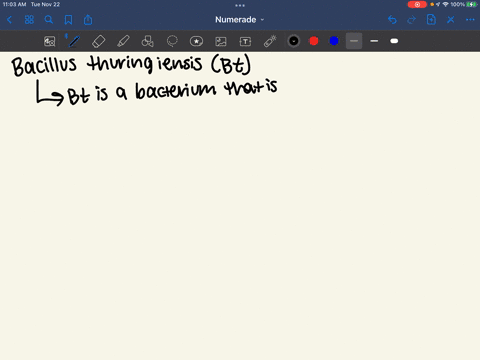Open the thumbnail grid view
The height and width of the screenshot is (360, 480).
click(29, 20)
